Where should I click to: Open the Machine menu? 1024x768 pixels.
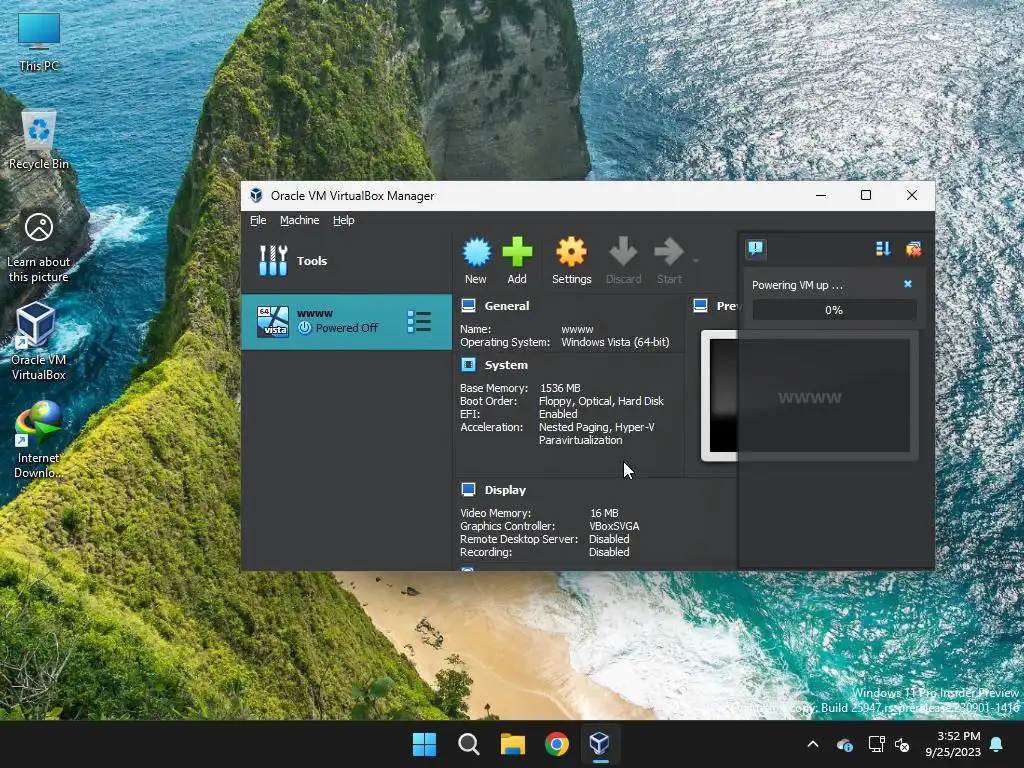tap(300, 220)
